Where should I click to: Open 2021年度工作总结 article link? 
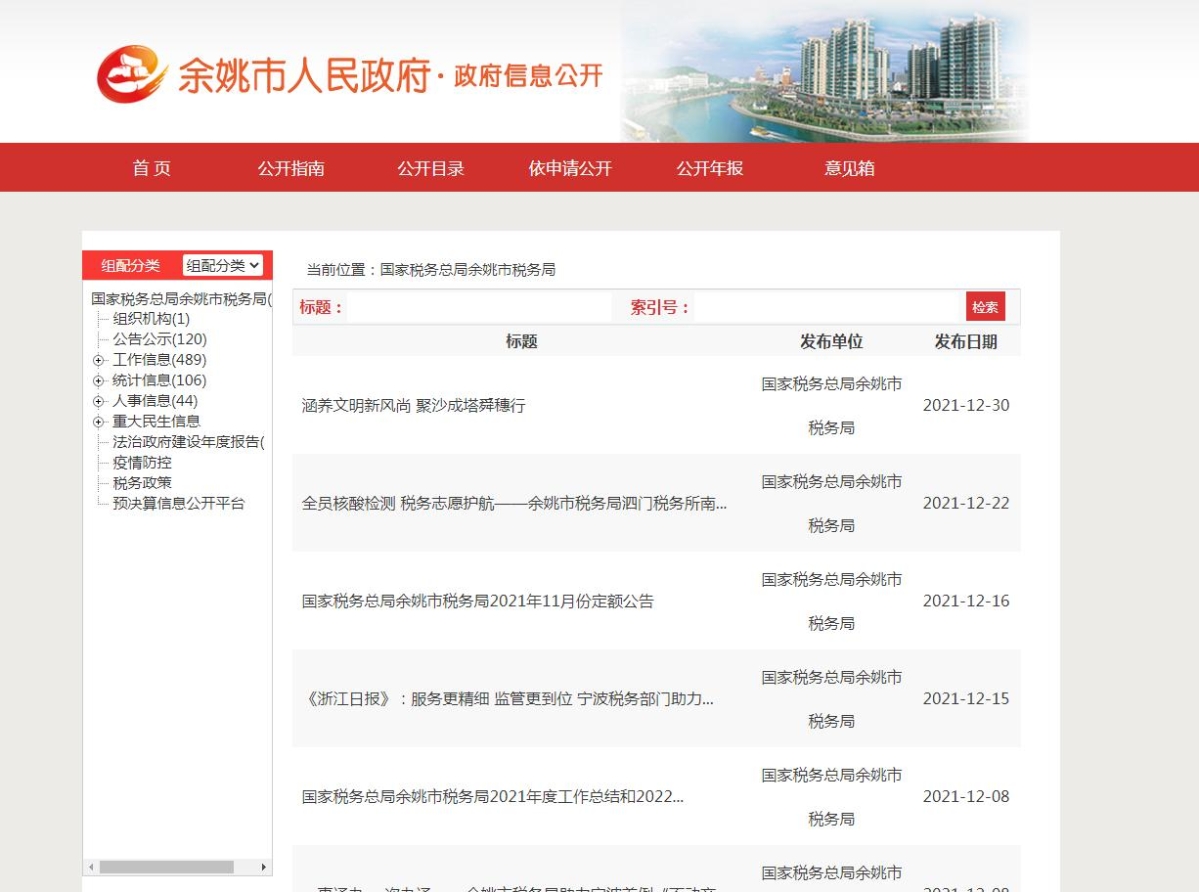[492, 797]
